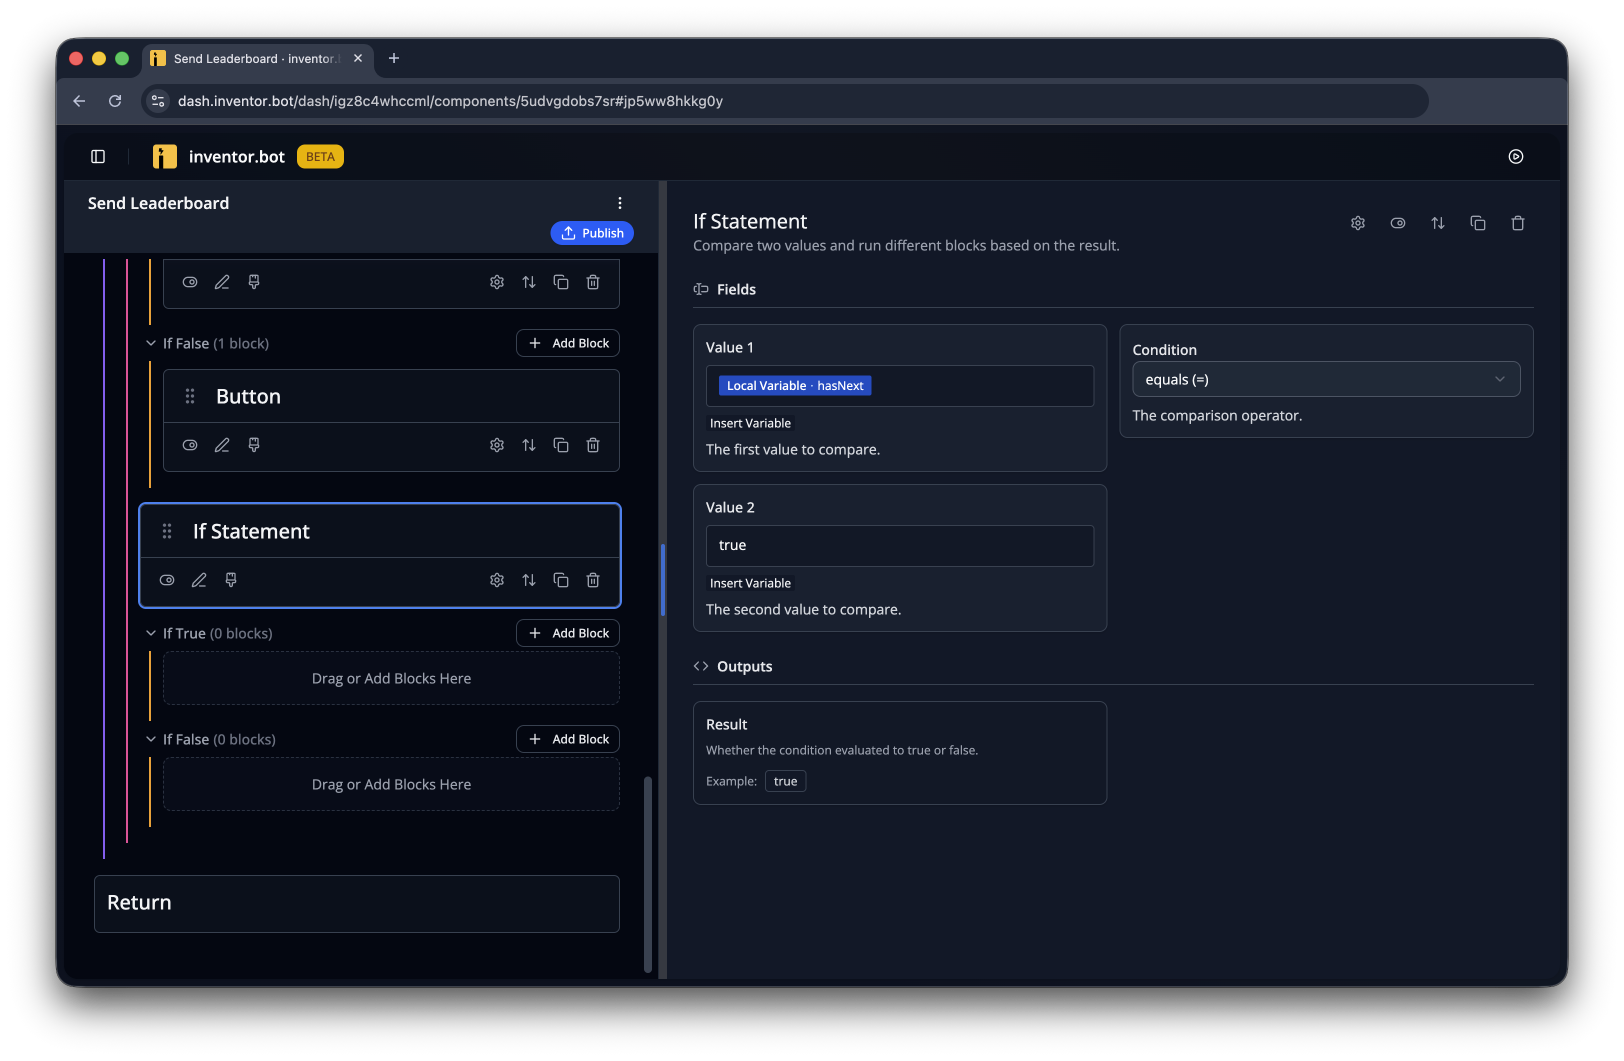The height and width of the screenshot is (1061, 1624).
Task: Click the Button block move arrows icon
Action: point(529,445)
